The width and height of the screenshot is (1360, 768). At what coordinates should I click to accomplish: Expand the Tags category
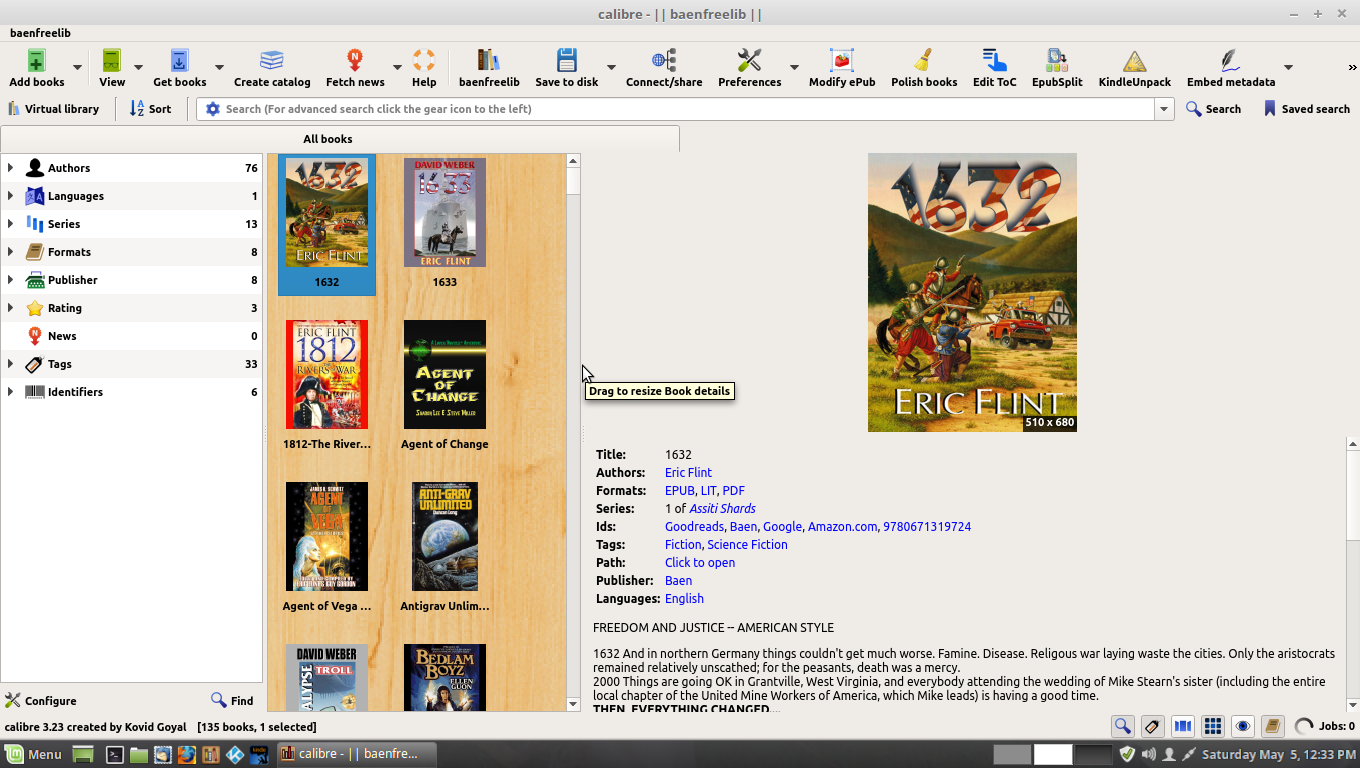pyautogui.click(x=10, y=364)
